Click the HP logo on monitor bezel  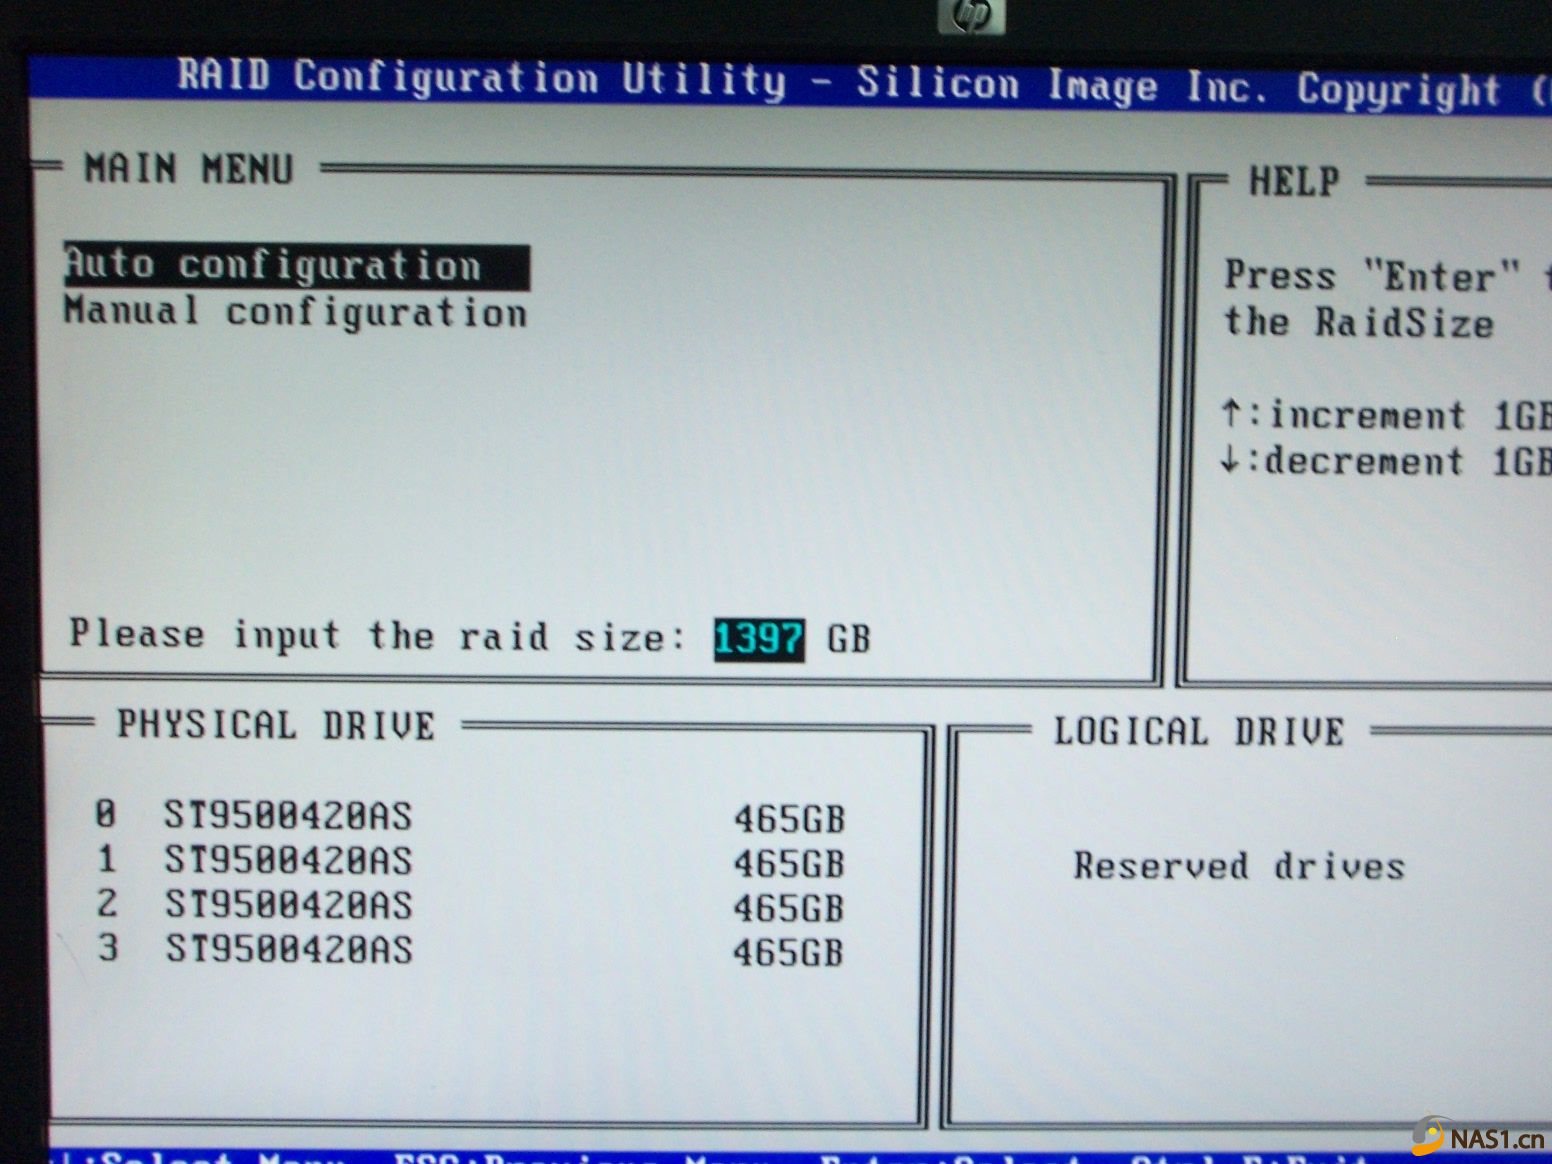click(x=972, y=15)
